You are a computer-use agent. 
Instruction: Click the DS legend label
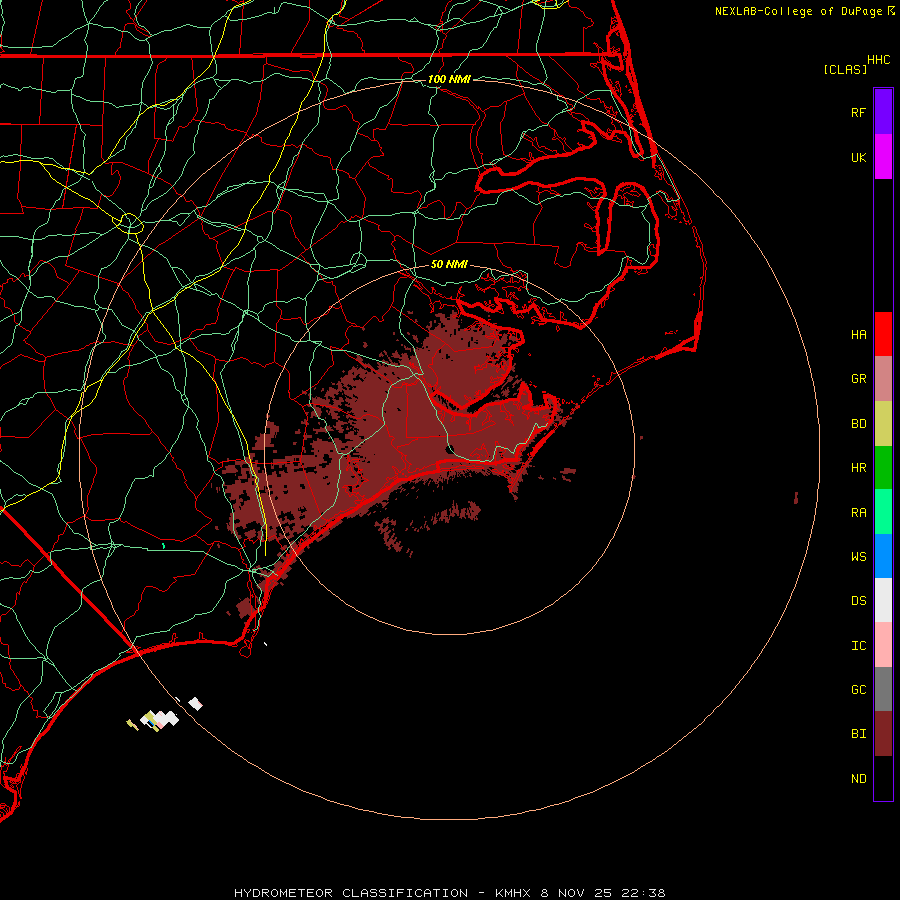858,601
